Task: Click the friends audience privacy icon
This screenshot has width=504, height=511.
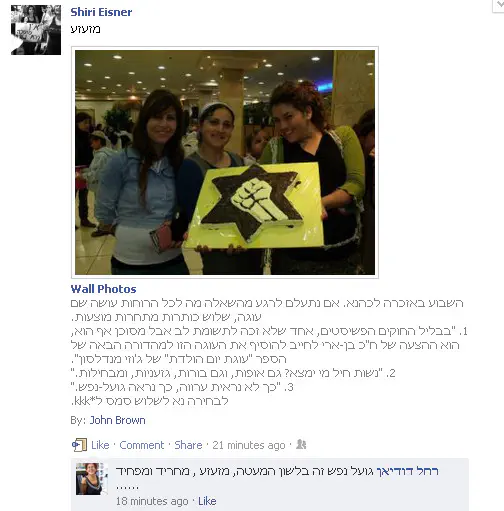Action: 301,444
